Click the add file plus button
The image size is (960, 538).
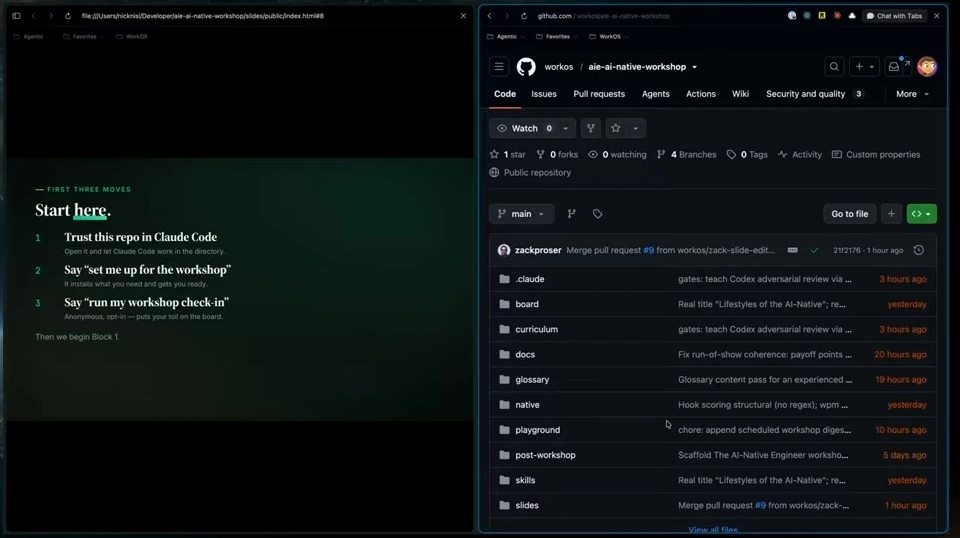(891, 214)
